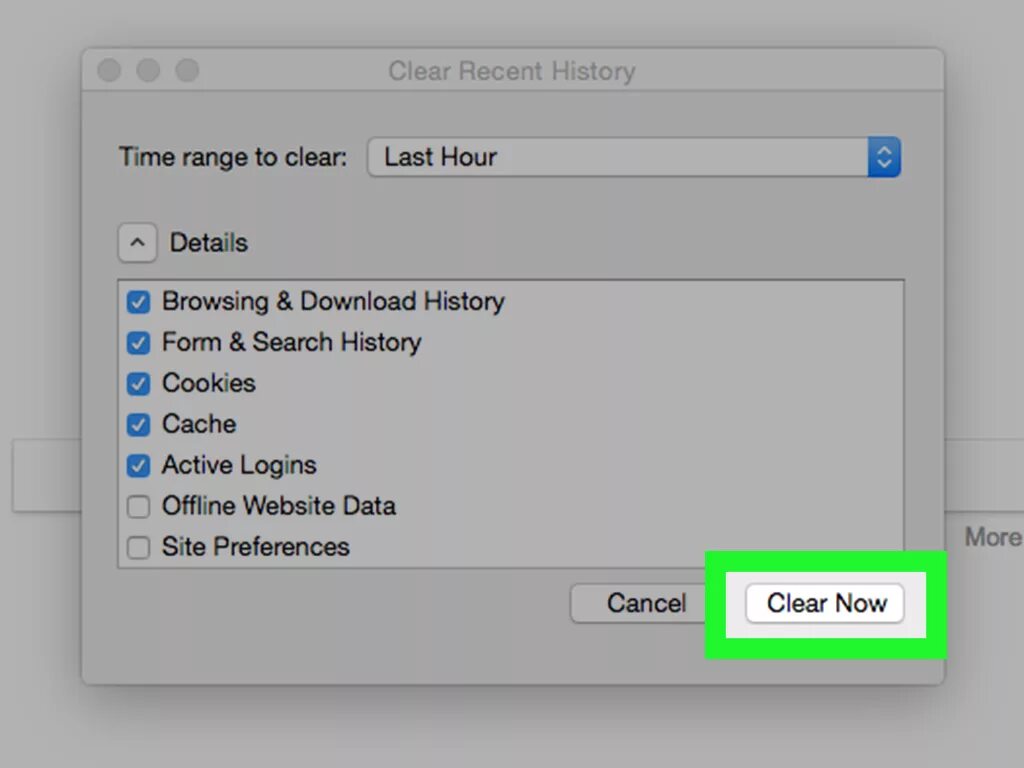Toggle the Form & Search History checkbox
The height and width of the screenshot is (768, 1024).
point(138,342)
